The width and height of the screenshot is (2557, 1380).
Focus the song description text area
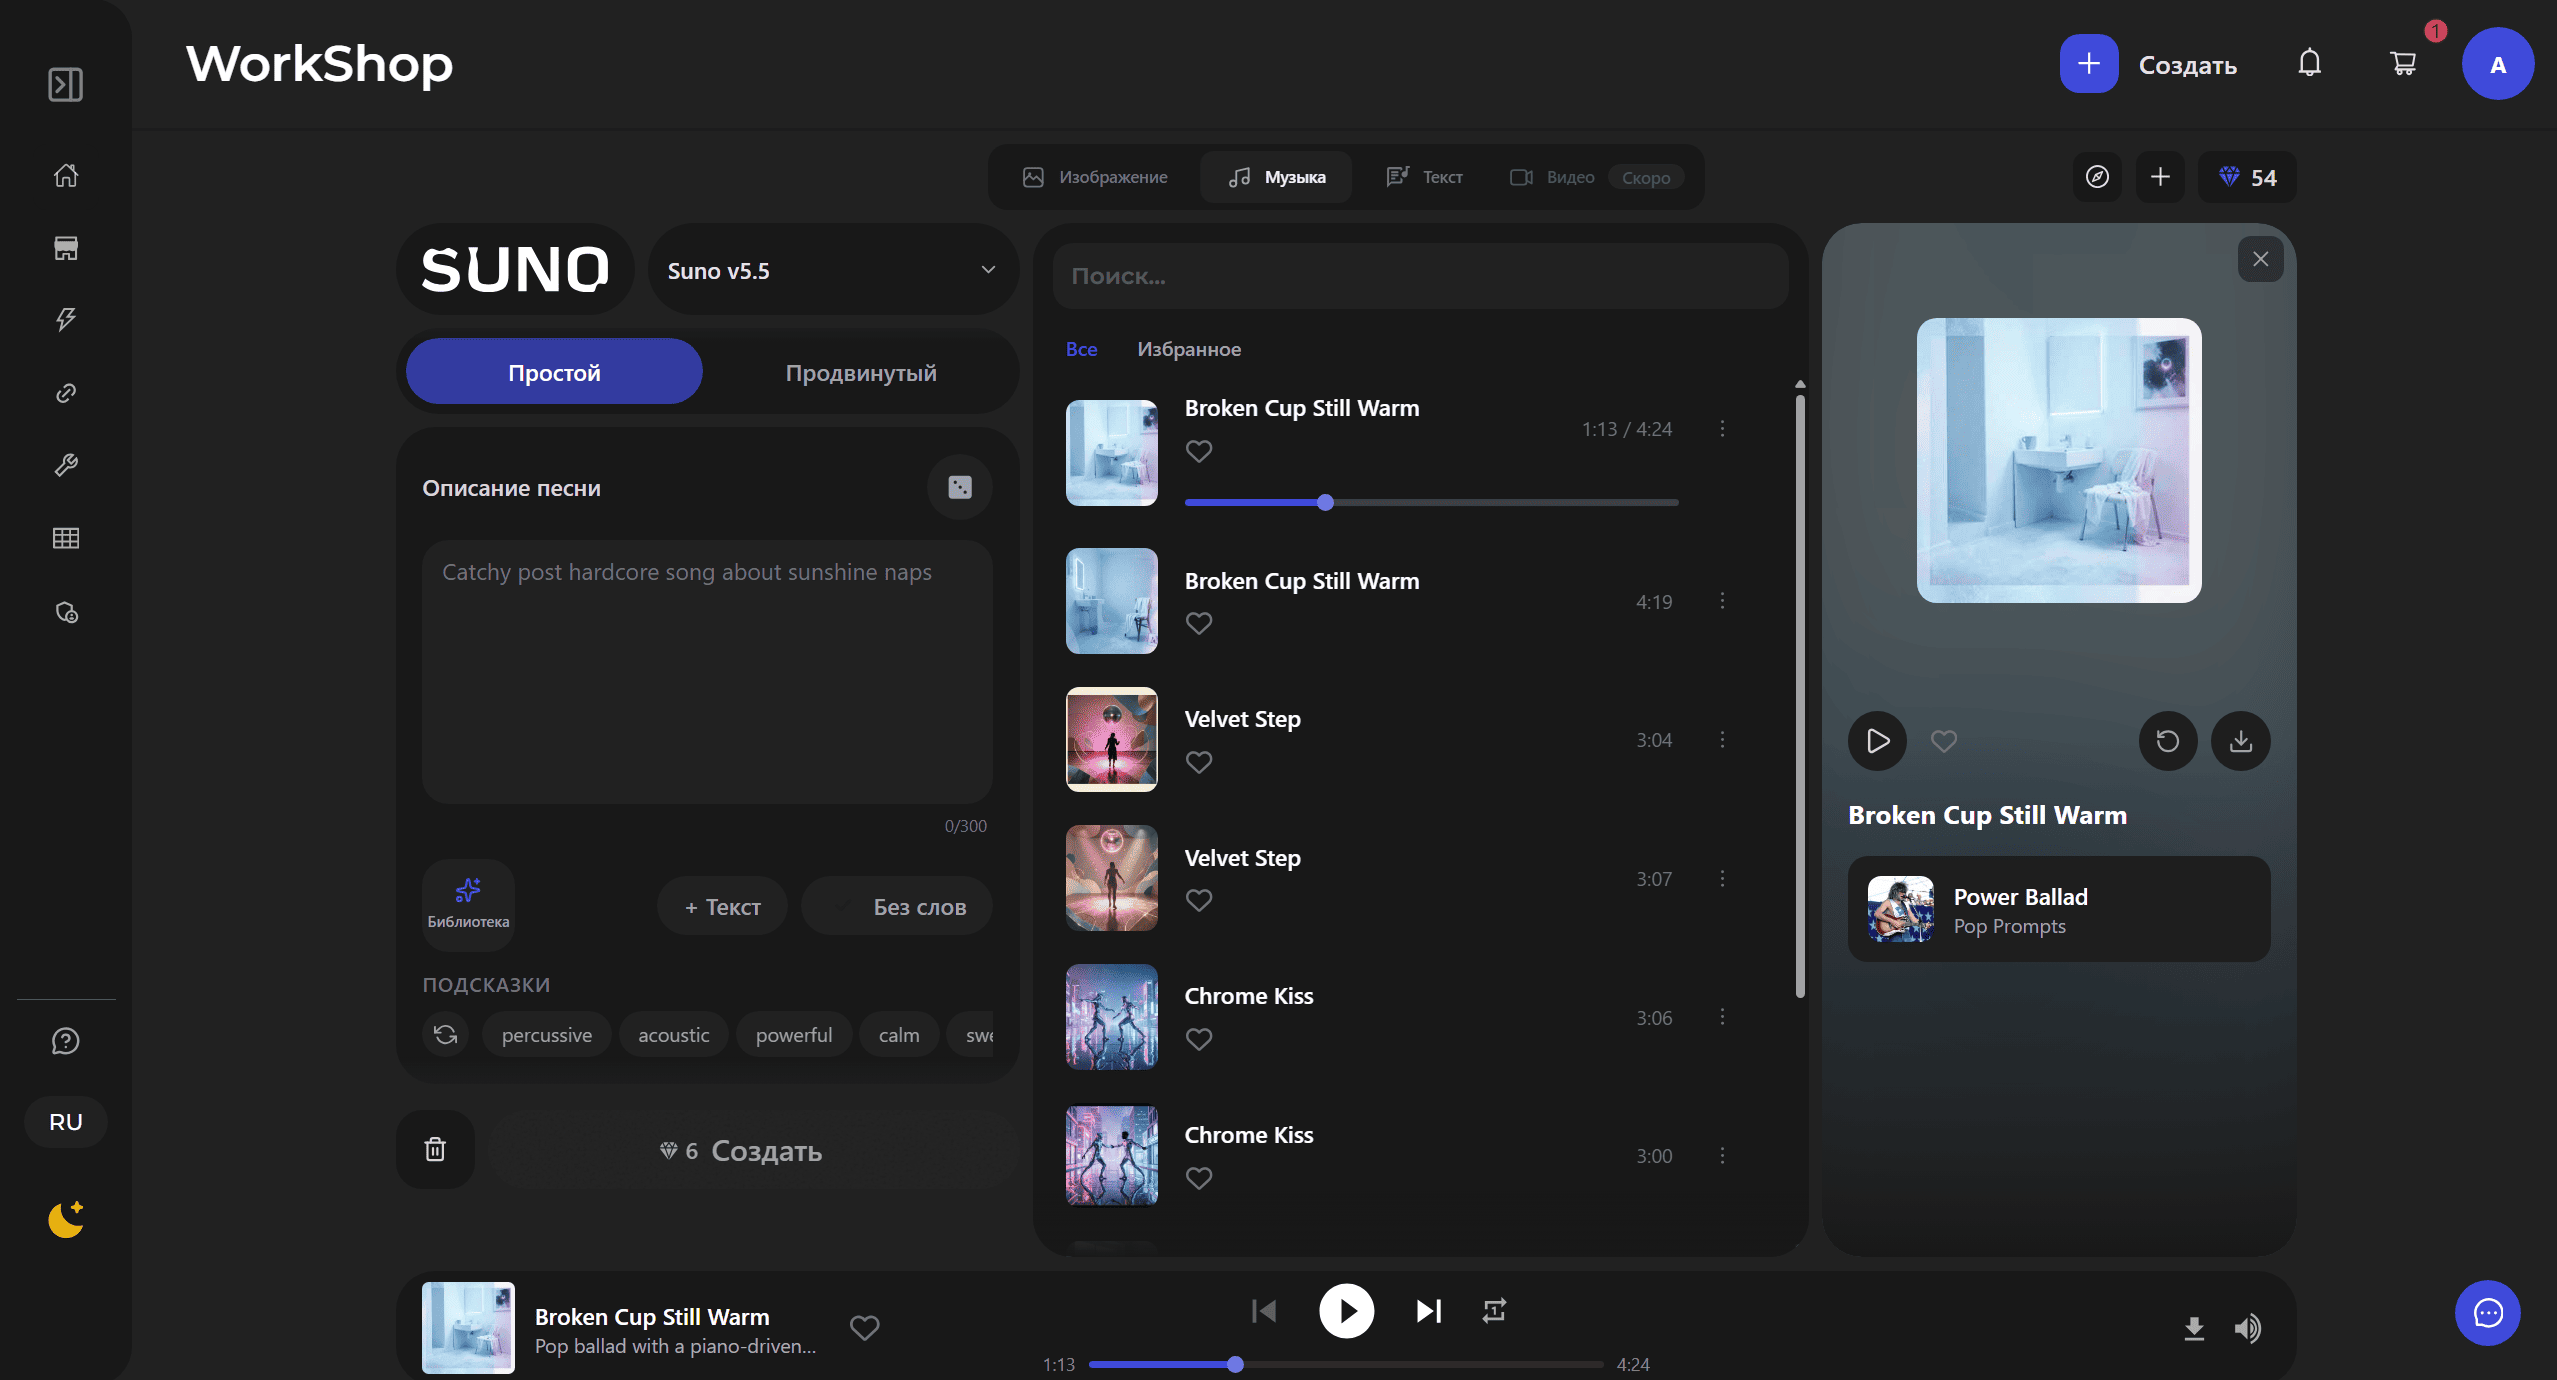707,672
